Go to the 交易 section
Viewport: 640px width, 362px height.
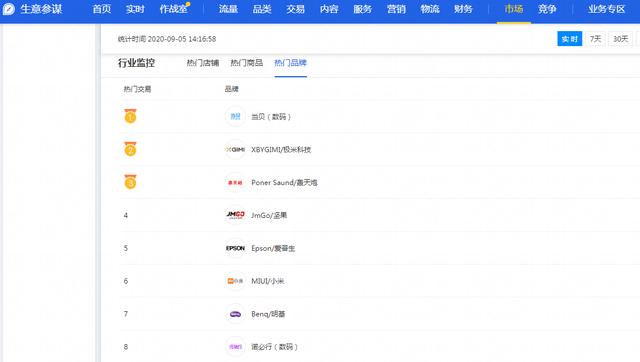(x=295, y=9)
